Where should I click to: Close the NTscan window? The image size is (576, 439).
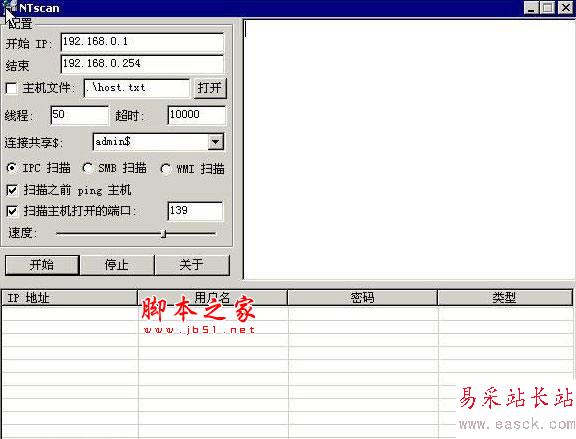coord(565,8)
